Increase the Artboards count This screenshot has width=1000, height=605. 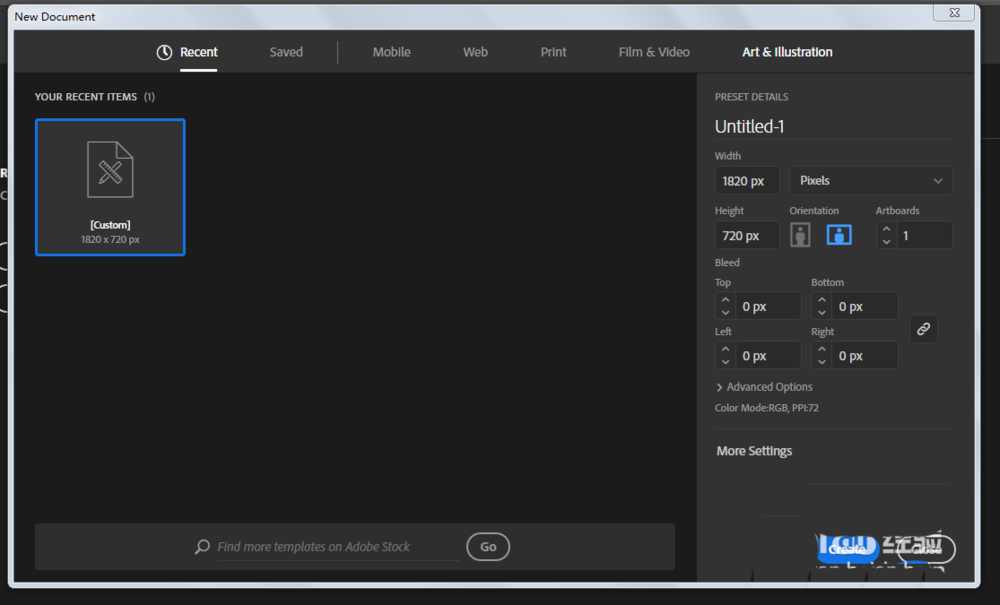pos(886,229)
